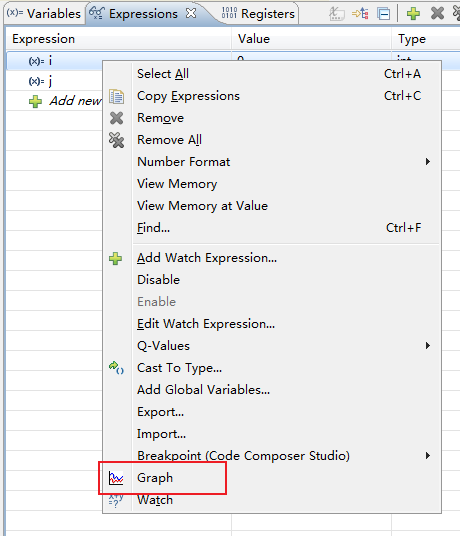Choose Watch at bottom of menu
The image size is (460, 536).
272,500
